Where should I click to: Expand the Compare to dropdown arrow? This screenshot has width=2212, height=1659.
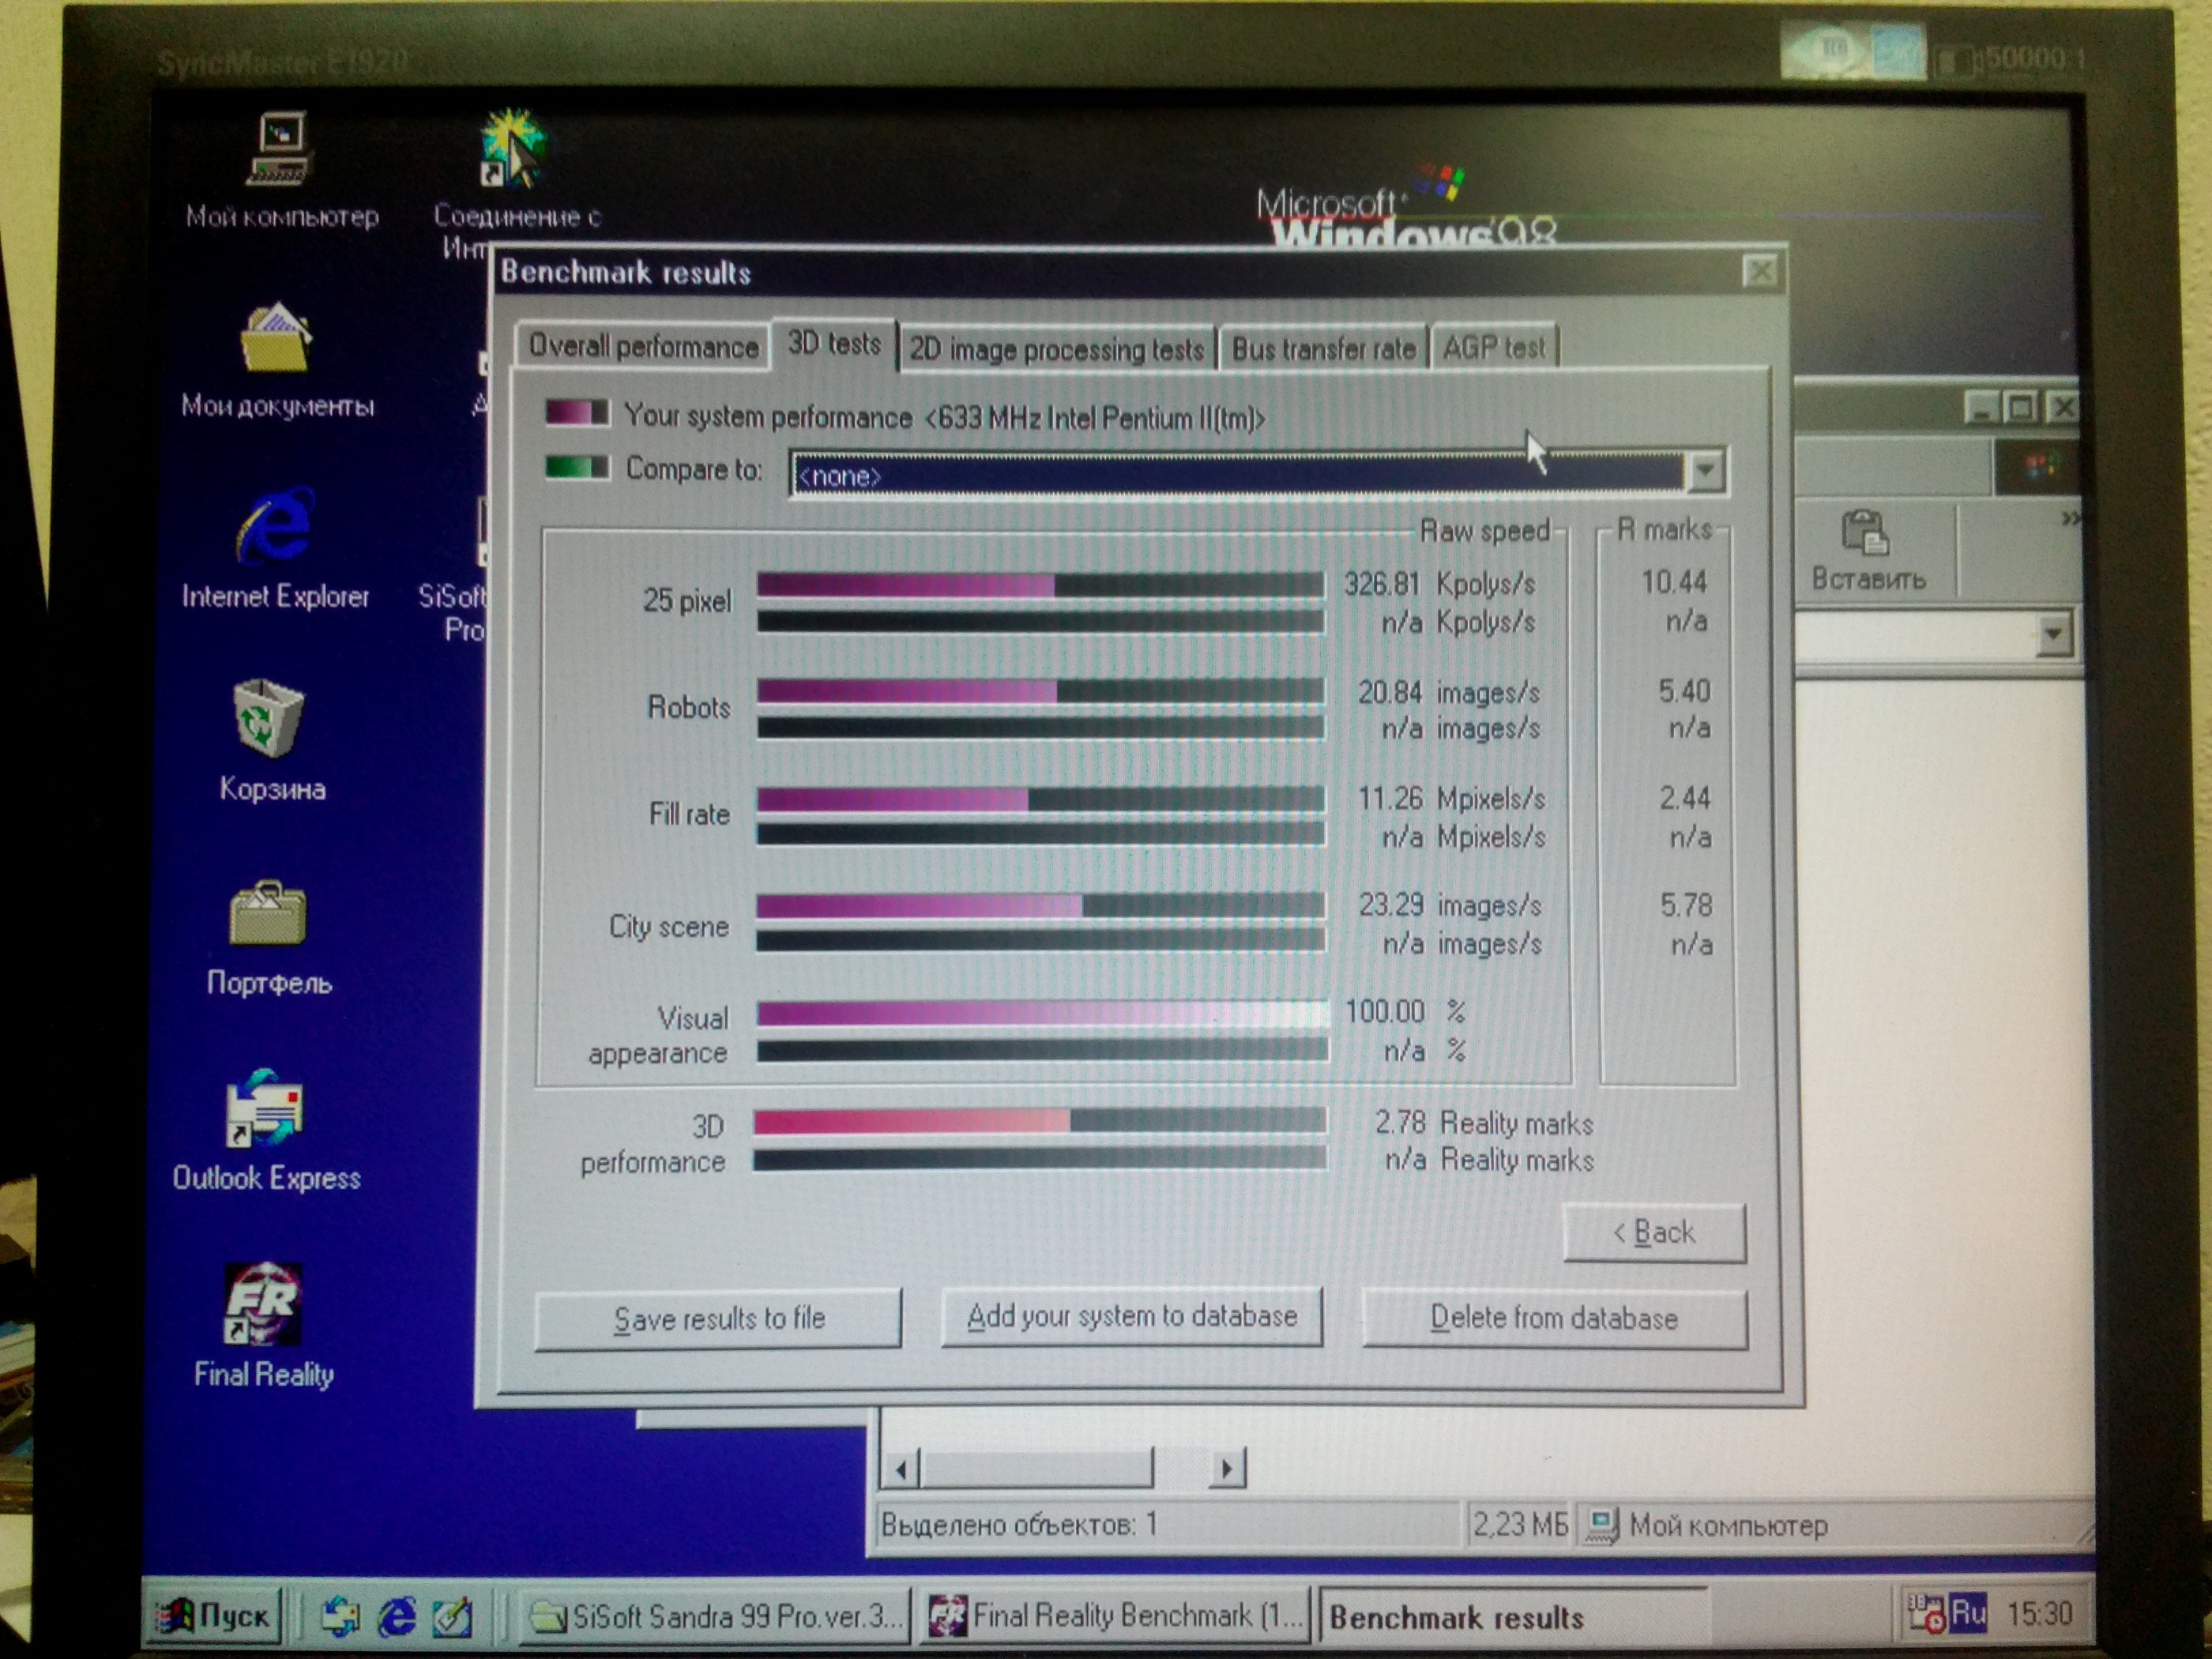coord(1706,472)
